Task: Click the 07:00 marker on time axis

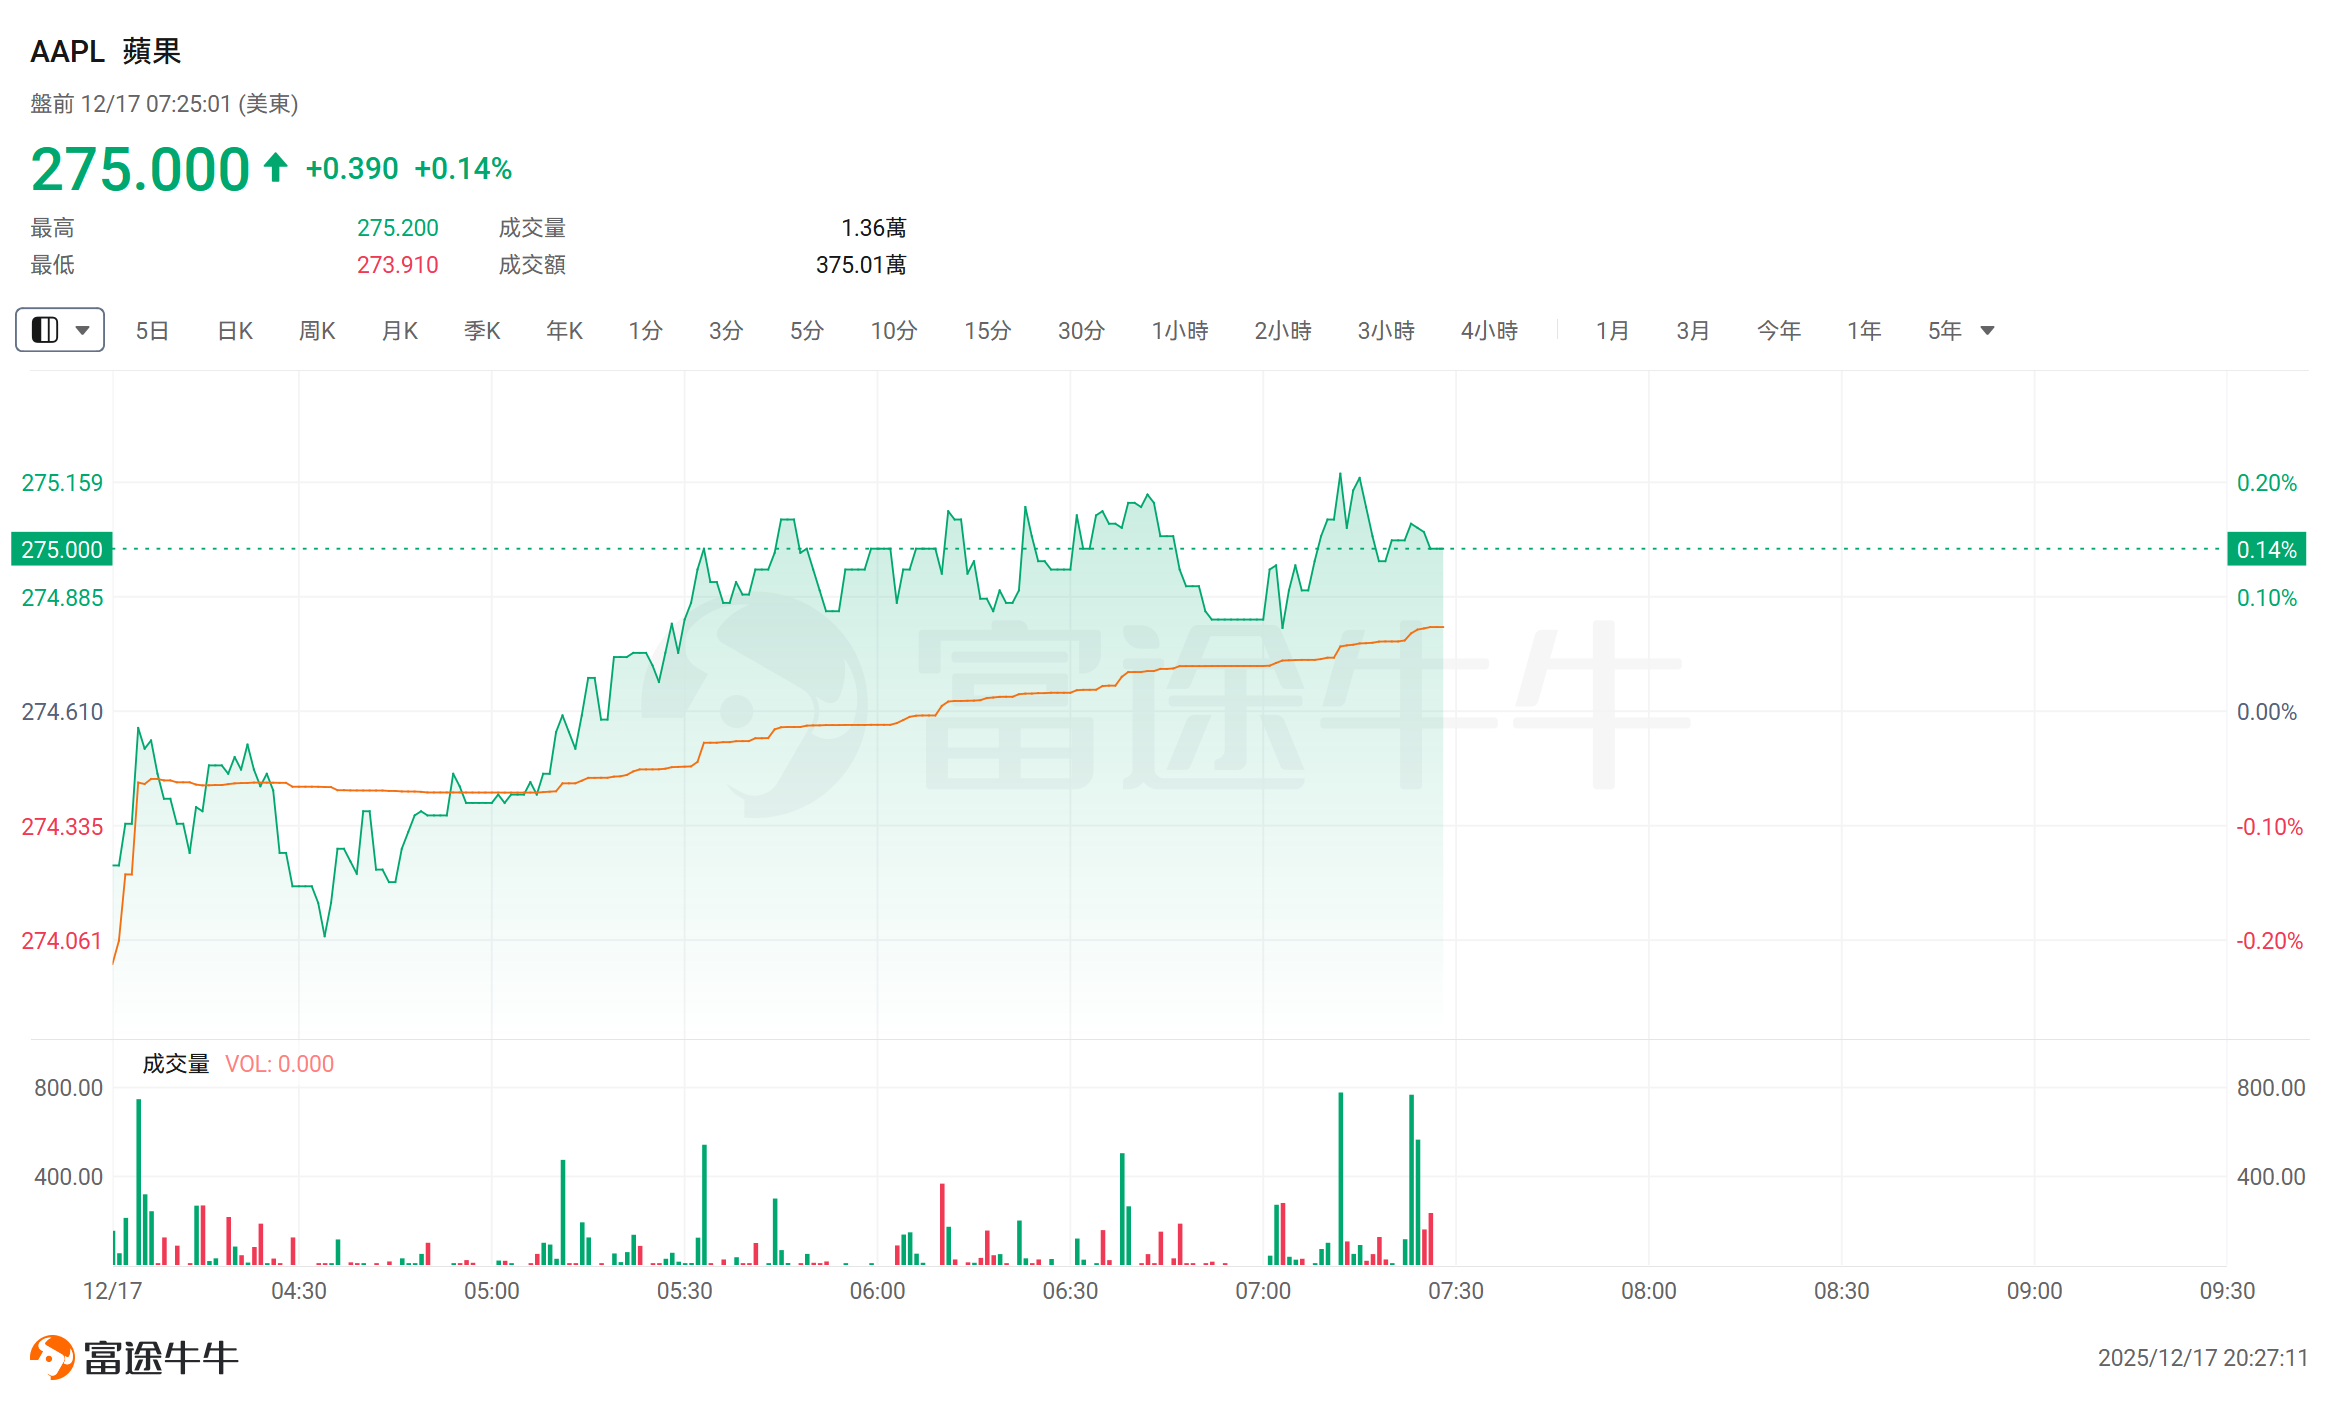Action: 1263,1291
